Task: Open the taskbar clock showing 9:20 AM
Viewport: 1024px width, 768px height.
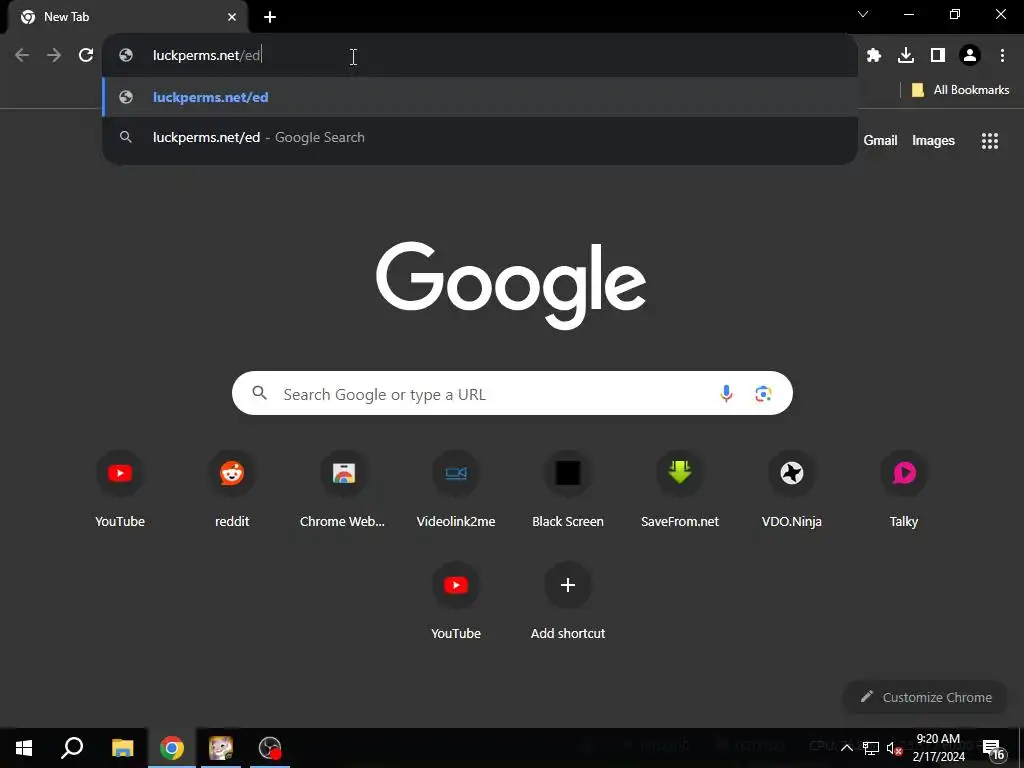Action: tap(938, 748)
